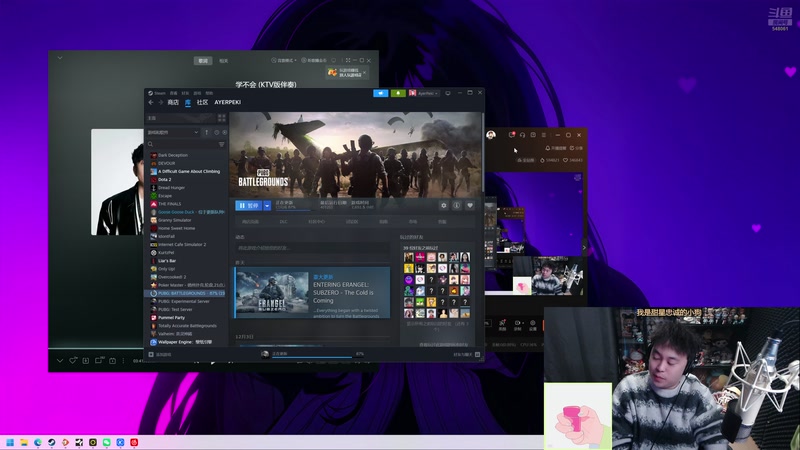Screen dimensions: 800x450
Task: Click the blue announcements megaphone button
Action: click(x=381, y=93)
